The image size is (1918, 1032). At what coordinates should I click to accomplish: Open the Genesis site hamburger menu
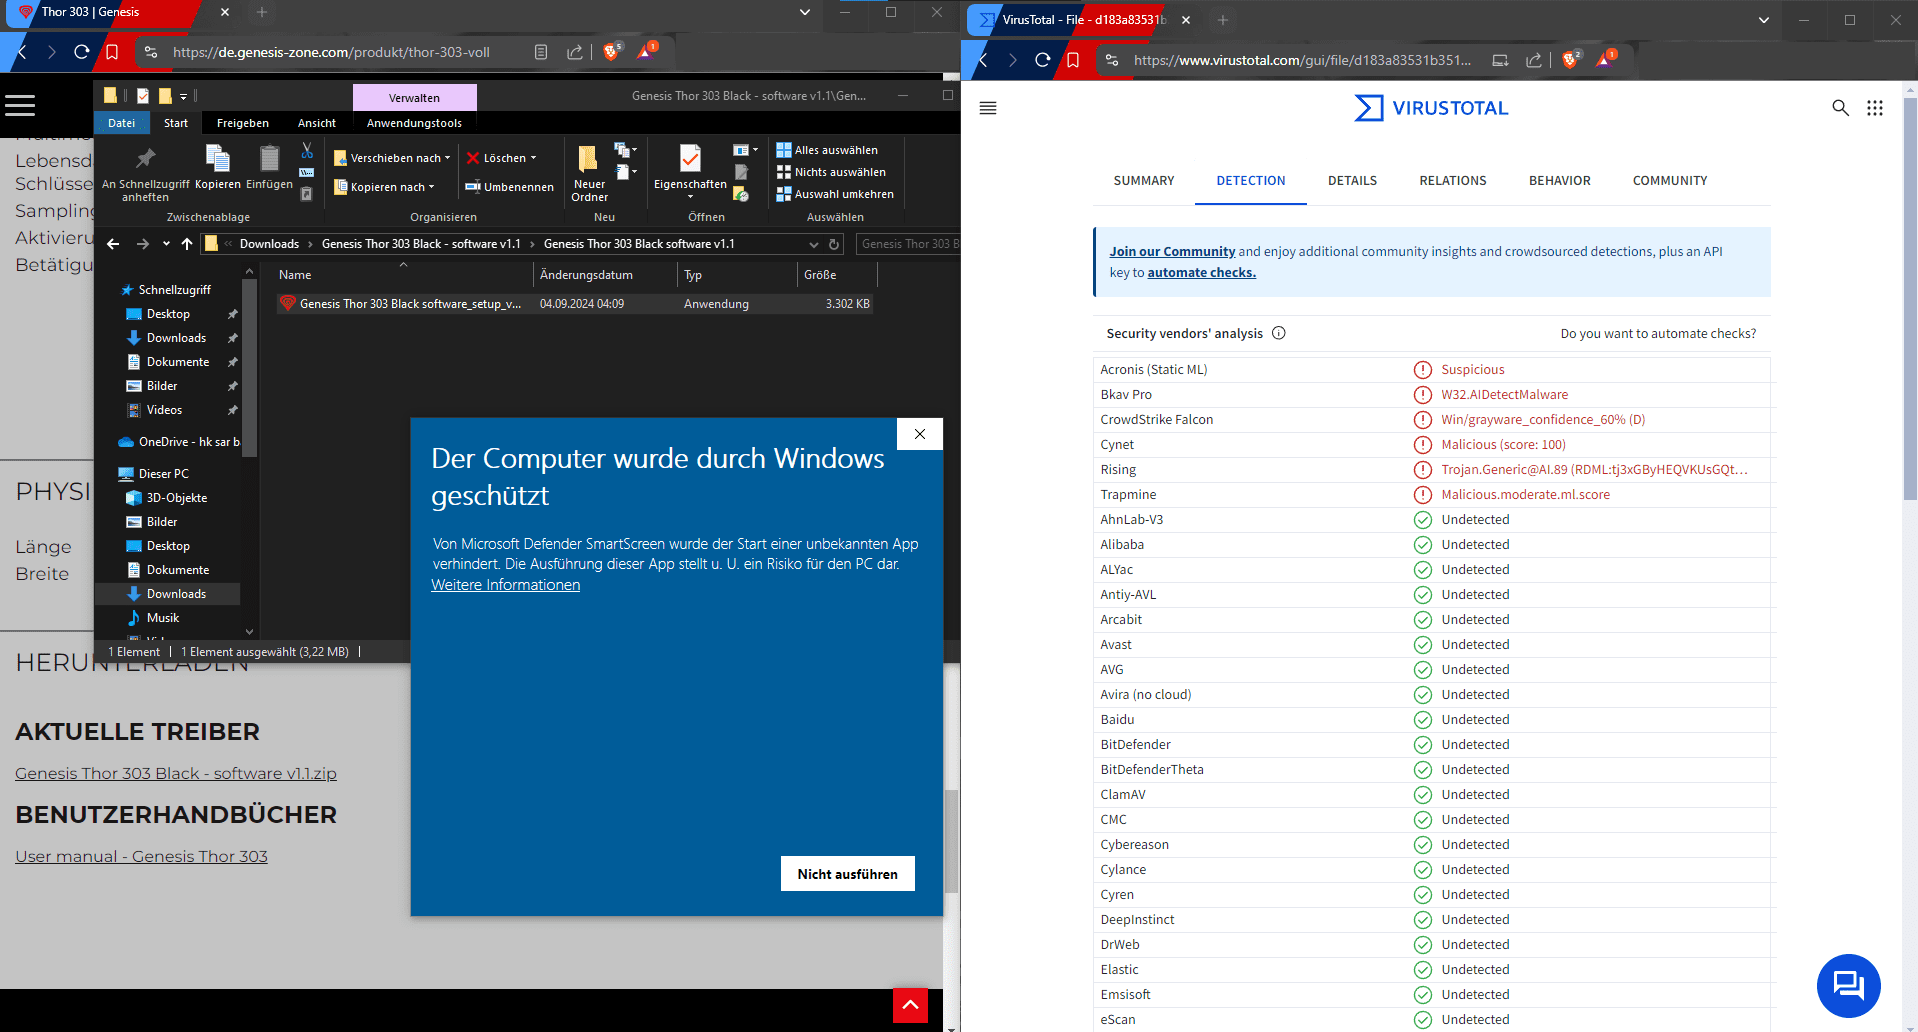(20, 105)
